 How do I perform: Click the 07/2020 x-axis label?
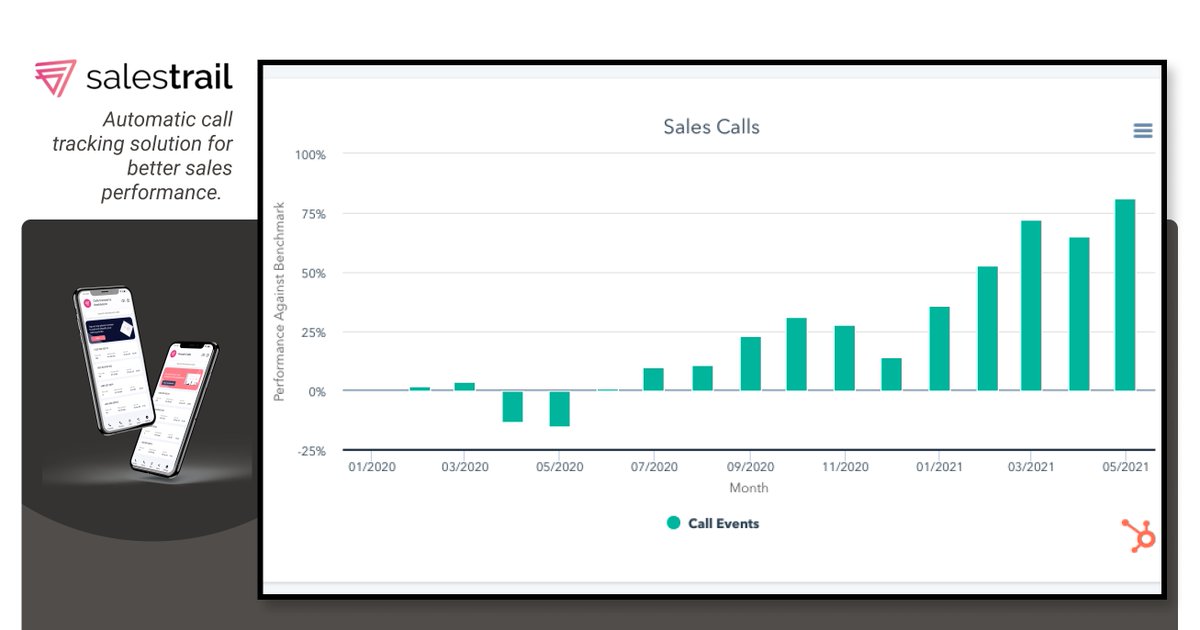(x=654, y=467)
